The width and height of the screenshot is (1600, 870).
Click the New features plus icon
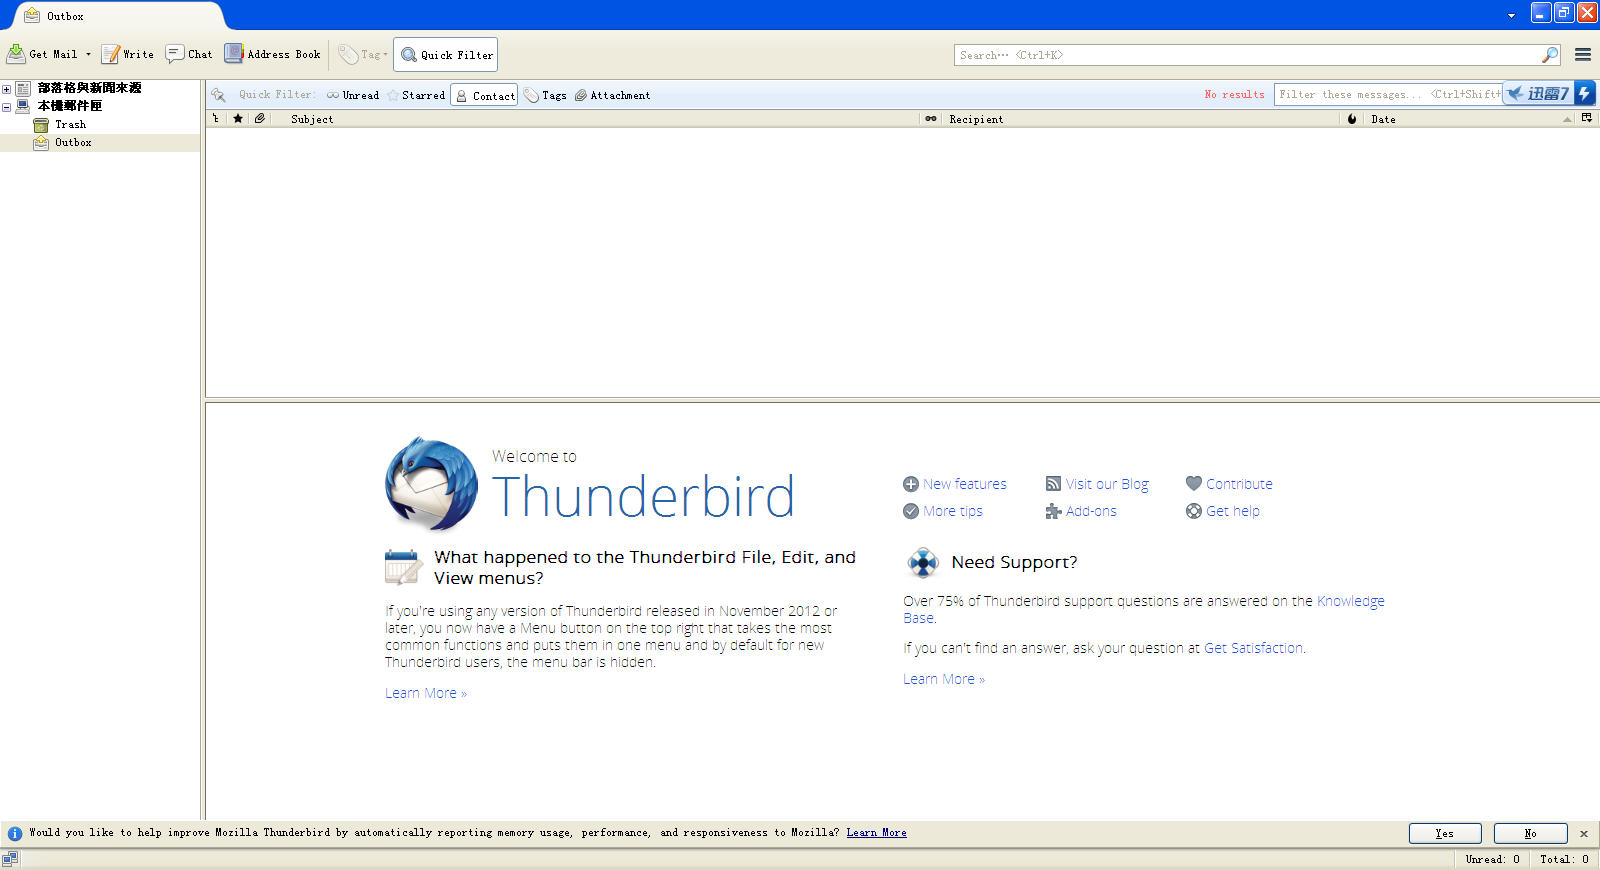pos(911,484)
